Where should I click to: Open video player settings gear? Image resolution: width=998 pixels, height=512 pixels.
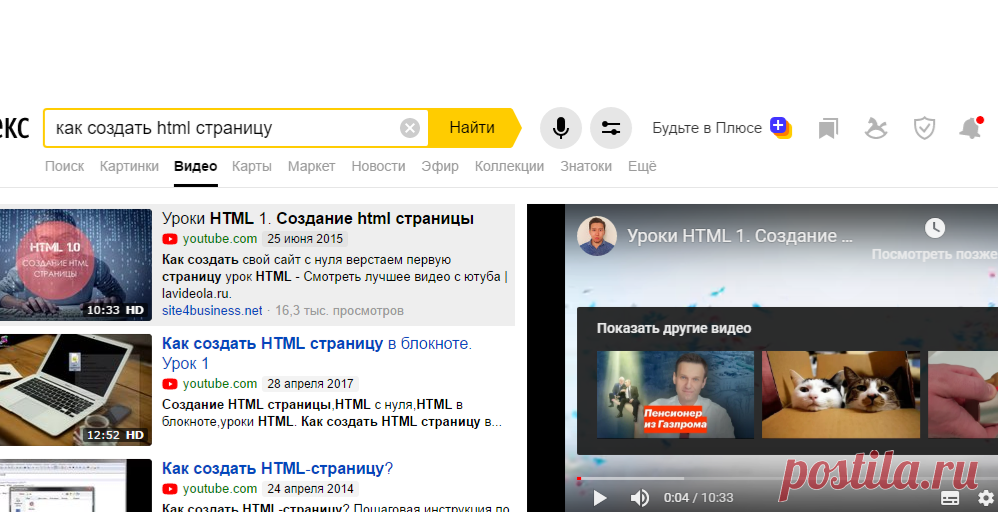tap(987, 497)
